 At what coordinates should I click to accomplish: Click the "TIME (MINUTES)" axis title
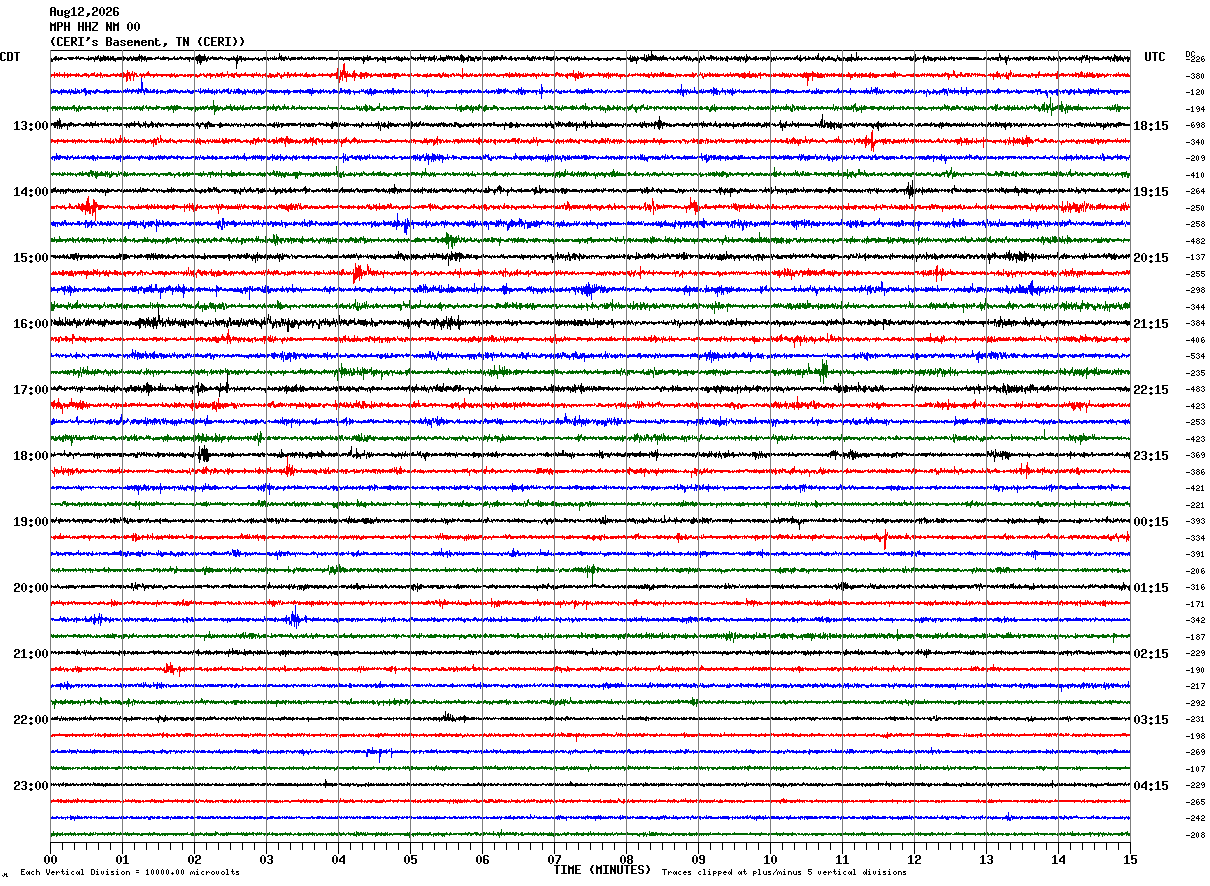pyautogui.click(x=602, y=870)
